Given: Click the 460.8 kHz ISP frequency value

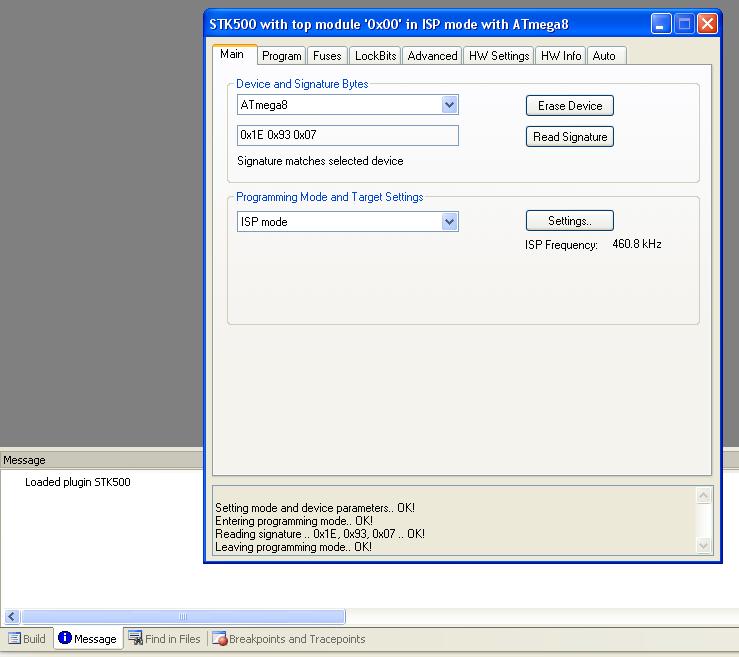Looking at the screenshot, I should coord(637,244).
